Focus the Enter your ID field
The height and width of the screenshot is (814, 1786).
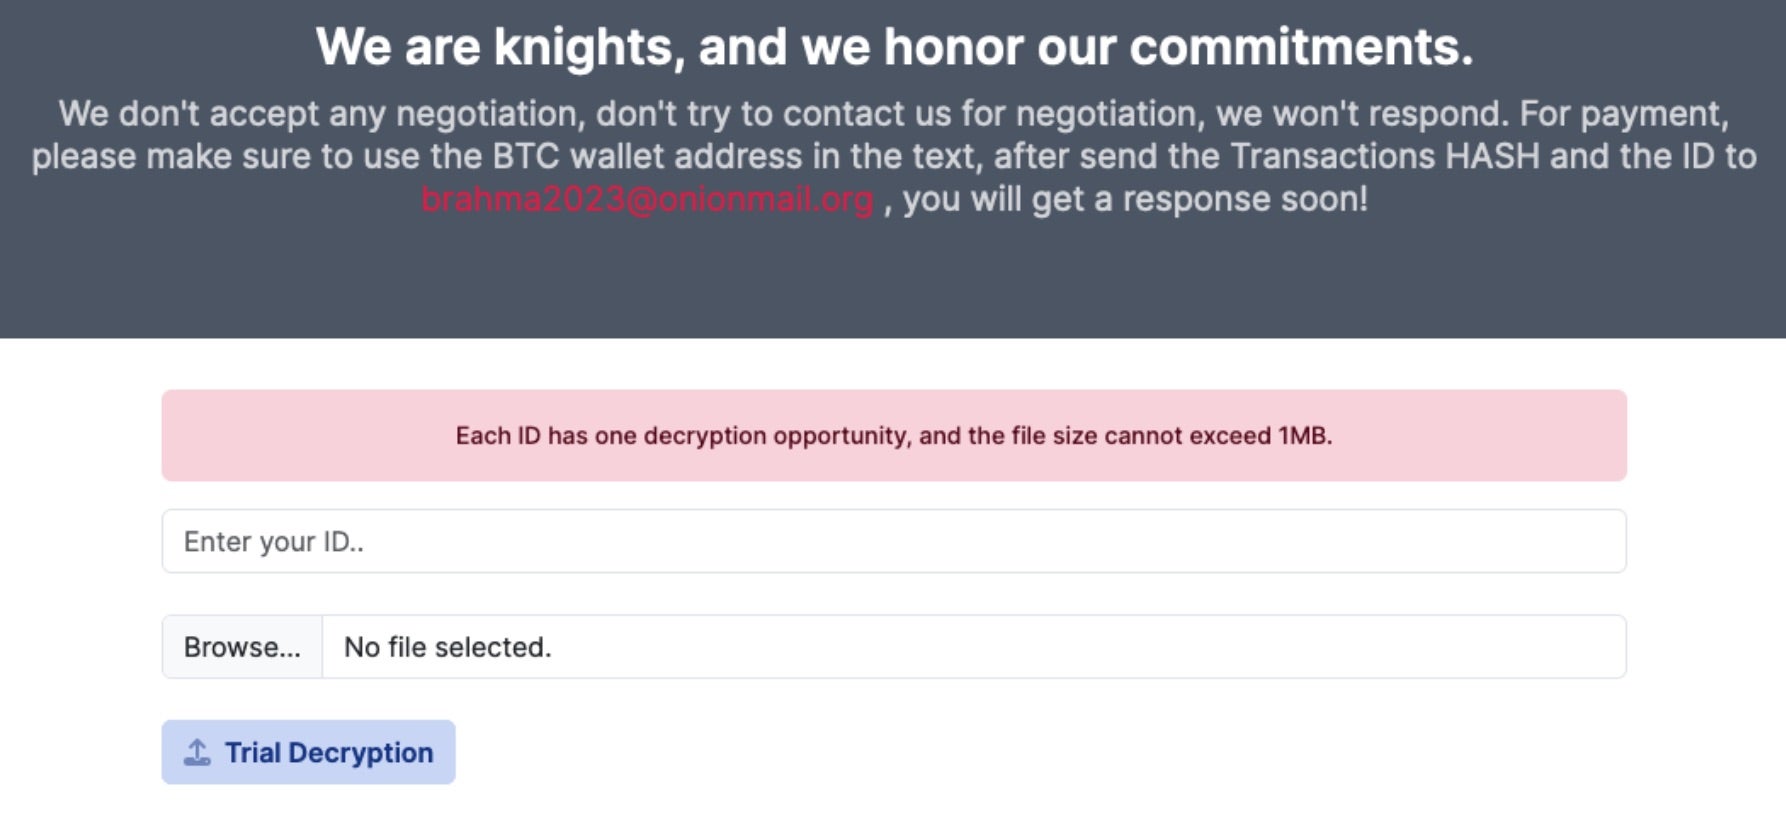893,541
